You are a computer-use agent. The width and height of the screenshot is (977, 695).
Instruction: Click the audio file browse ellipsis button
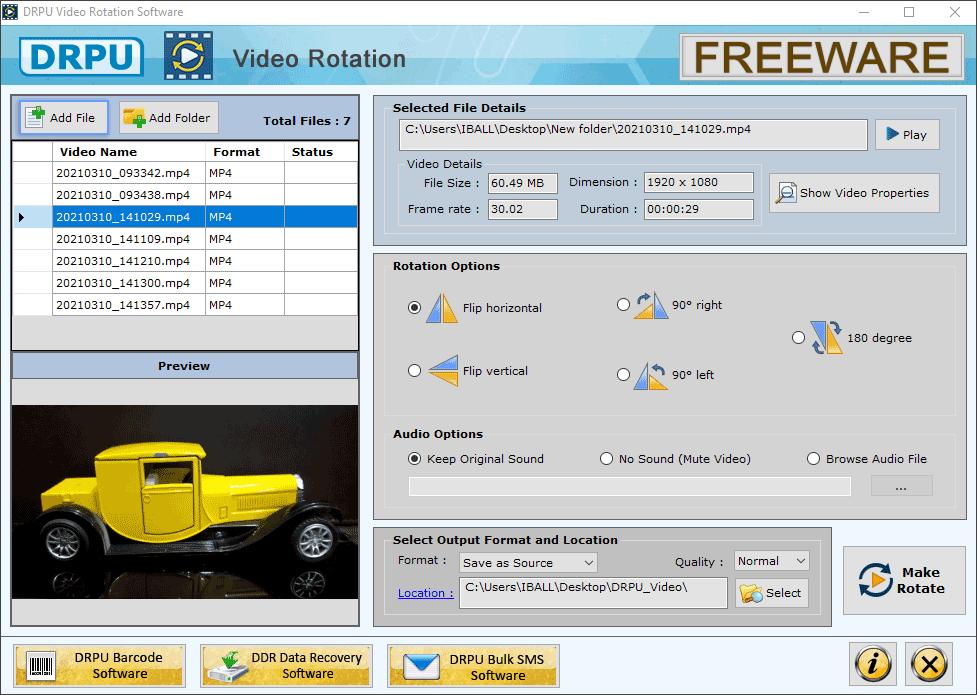tap(901, 486)
